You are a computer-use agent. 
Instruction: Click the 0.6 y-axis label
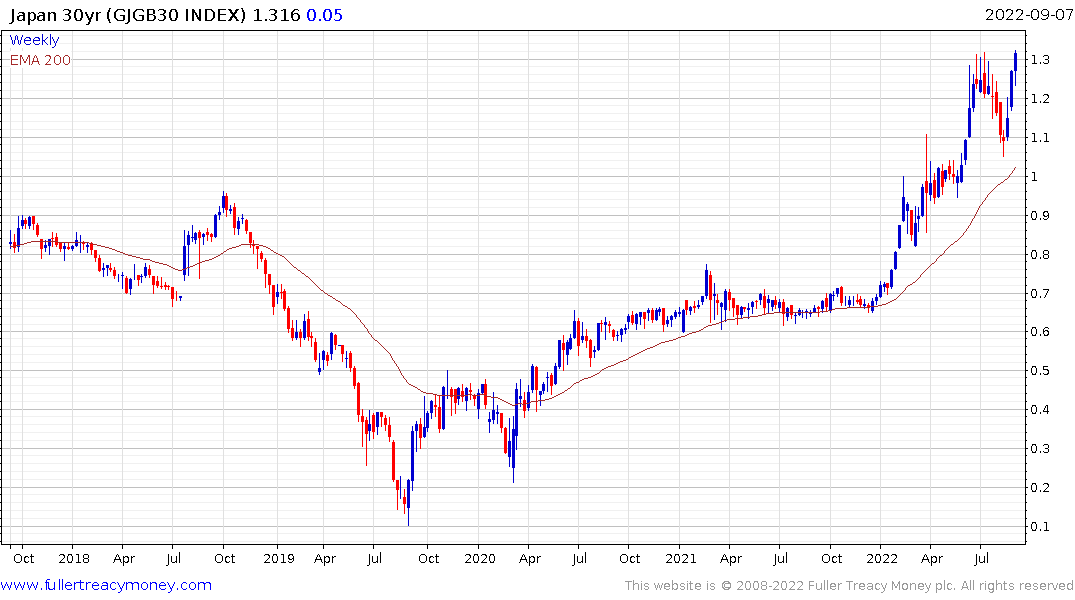tap(1040, 332)
